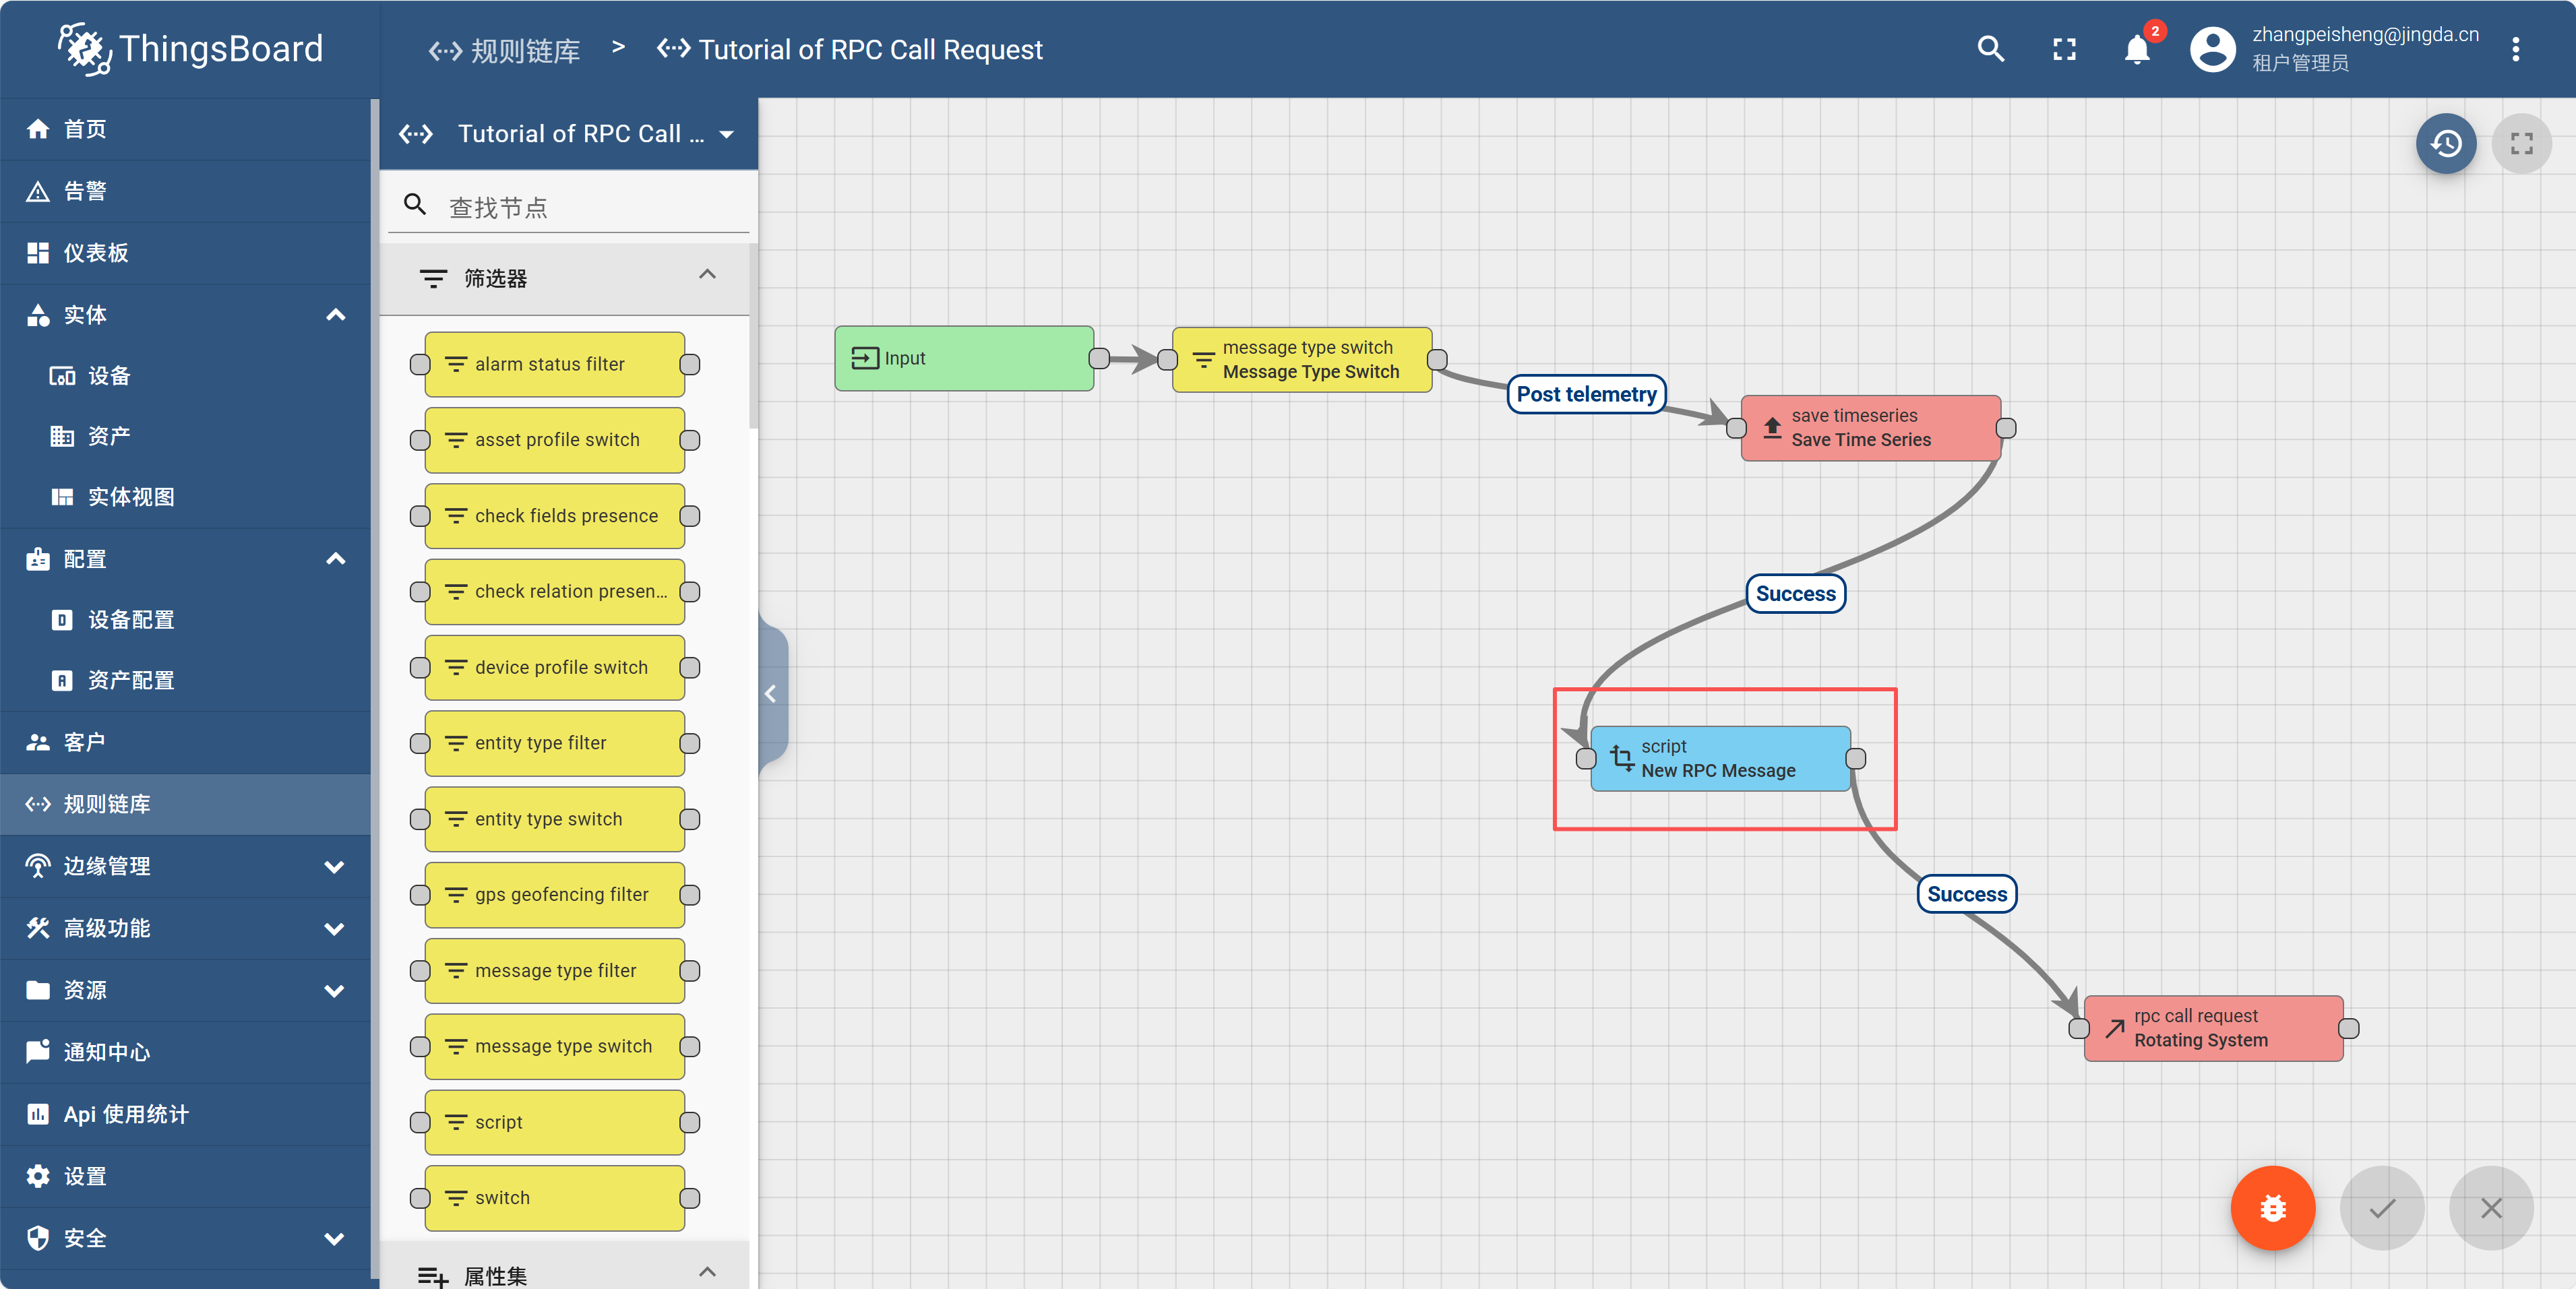2576x1289 pixels.
Task: Open the user account avatar icon
Action: click(2212, 49)
